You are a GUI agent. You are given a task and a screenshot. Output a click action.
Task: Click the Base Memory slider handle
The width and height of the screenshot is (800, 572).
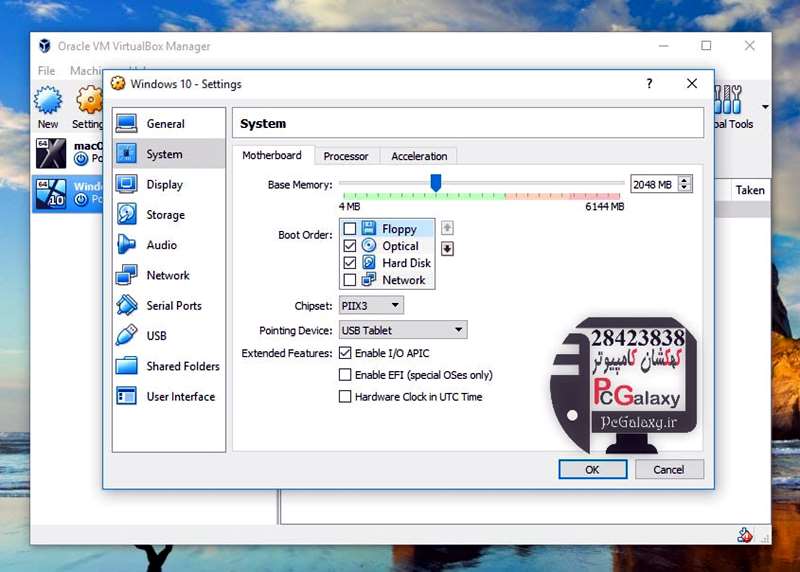tap(436, 182)
